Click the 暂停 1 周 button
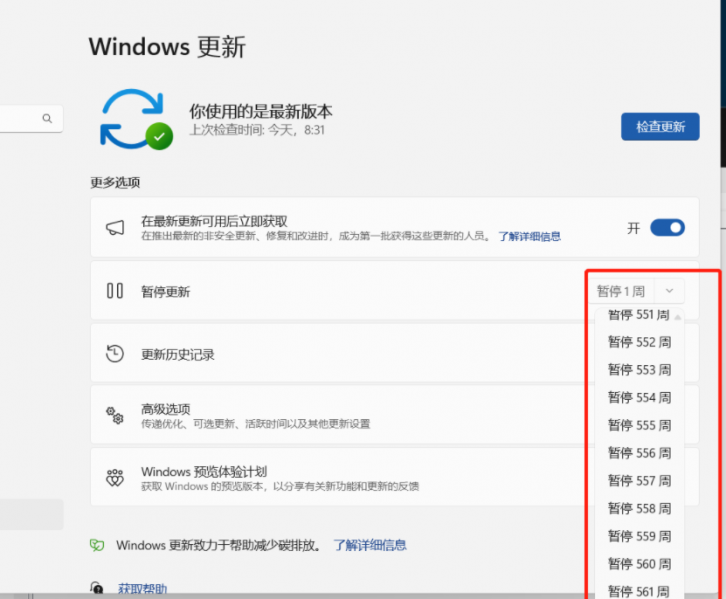The height and width of the screenshot is (599, 726). [621, 291]
